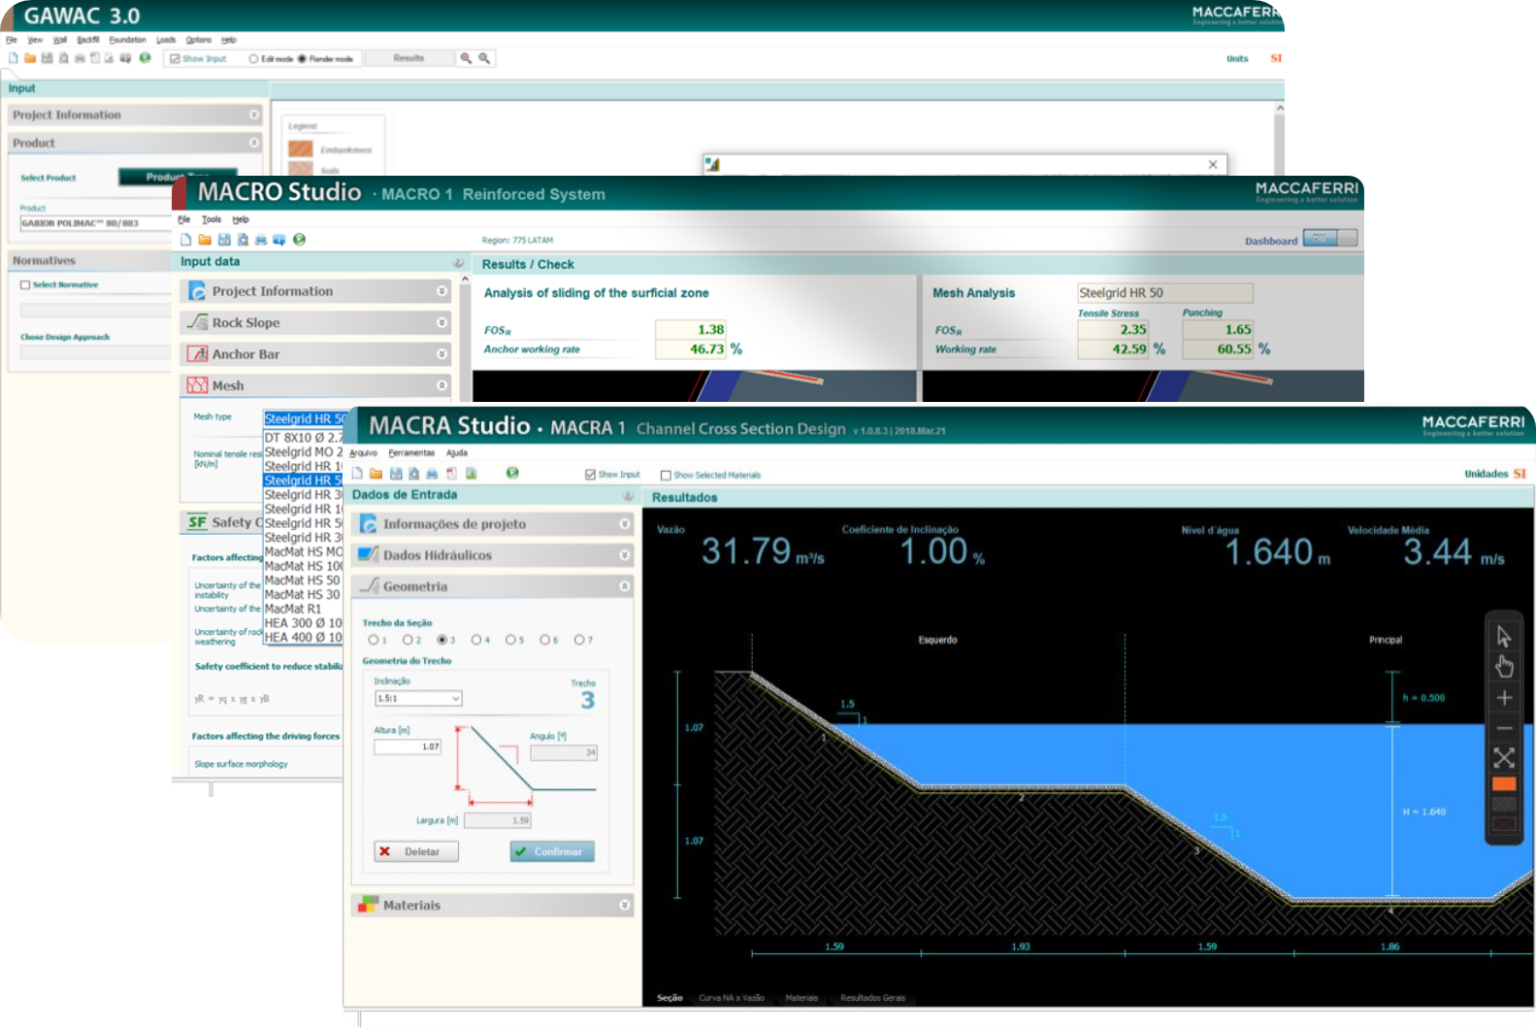The width and height of the screenshot is (1536, 1029).
Task: Select the Zoom In tool in channel viewer
Action: (x=1504, y=697)
